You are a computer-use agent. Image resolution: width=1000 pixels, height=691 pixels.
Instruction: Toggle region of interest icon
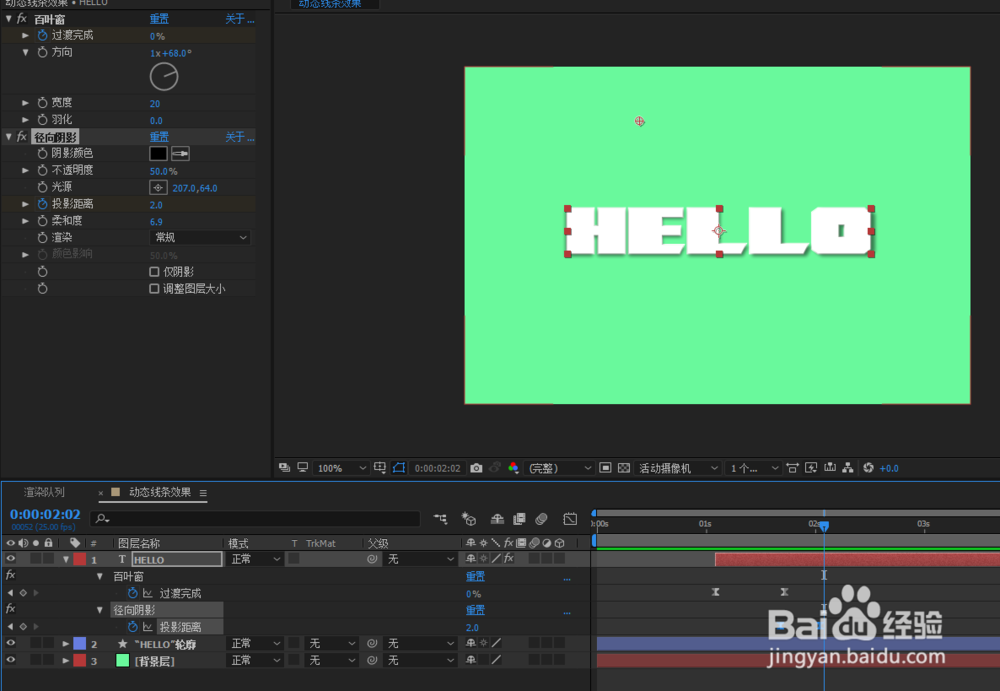(605, 468)
